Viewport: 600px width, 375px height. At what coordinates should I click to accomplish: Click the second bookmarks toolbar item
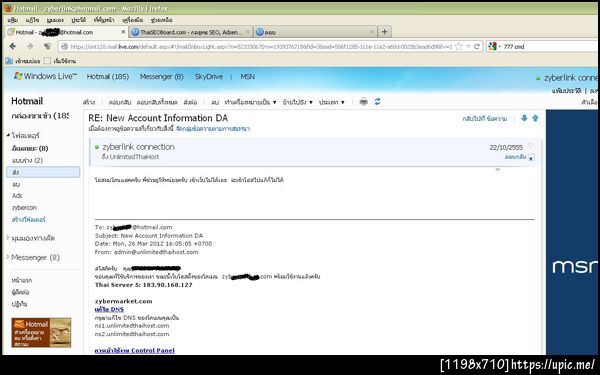pos(60,61)
